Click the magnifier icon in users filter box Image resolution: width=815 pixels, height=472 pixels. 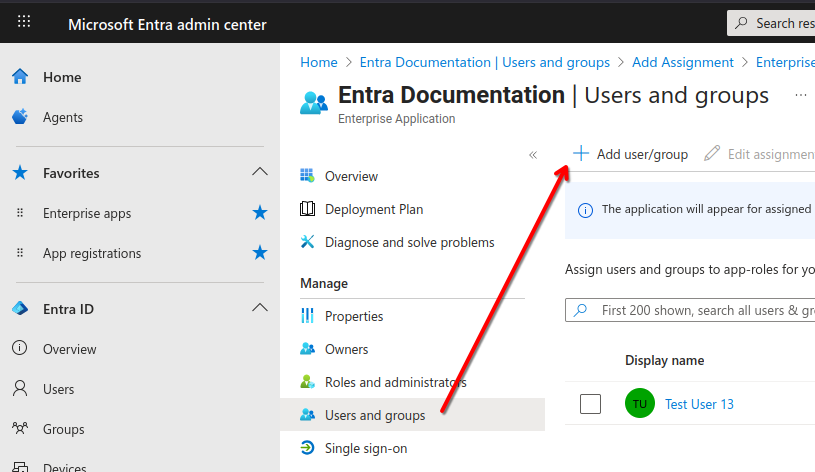pyautogui.click(x=580, y=310)
